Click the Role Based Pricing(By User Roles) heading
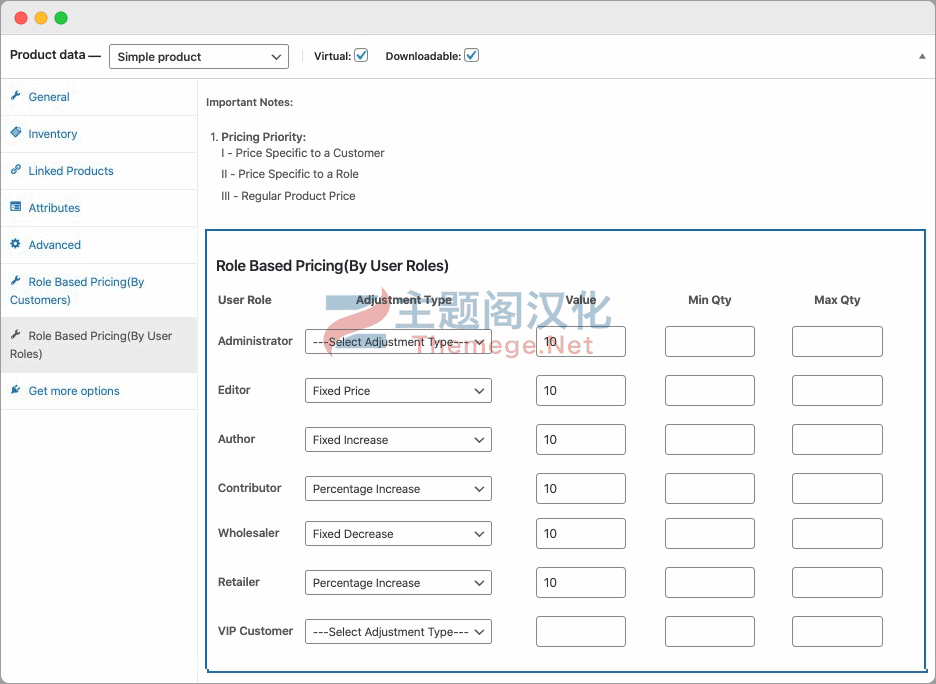Image resolution: width=936 pixels, height=684 pixels. tap(332, 266)
